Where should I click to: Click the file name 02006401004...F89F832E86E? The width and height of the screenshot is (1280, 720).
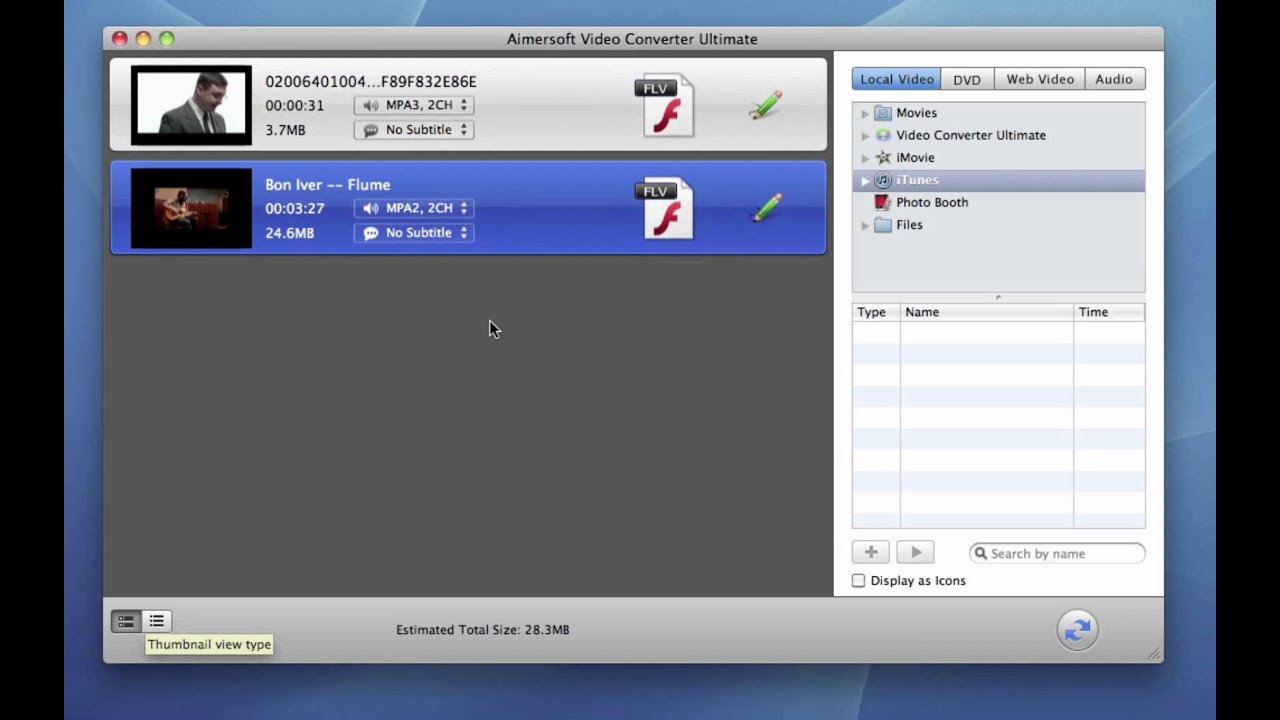click(x=371, y=82)
